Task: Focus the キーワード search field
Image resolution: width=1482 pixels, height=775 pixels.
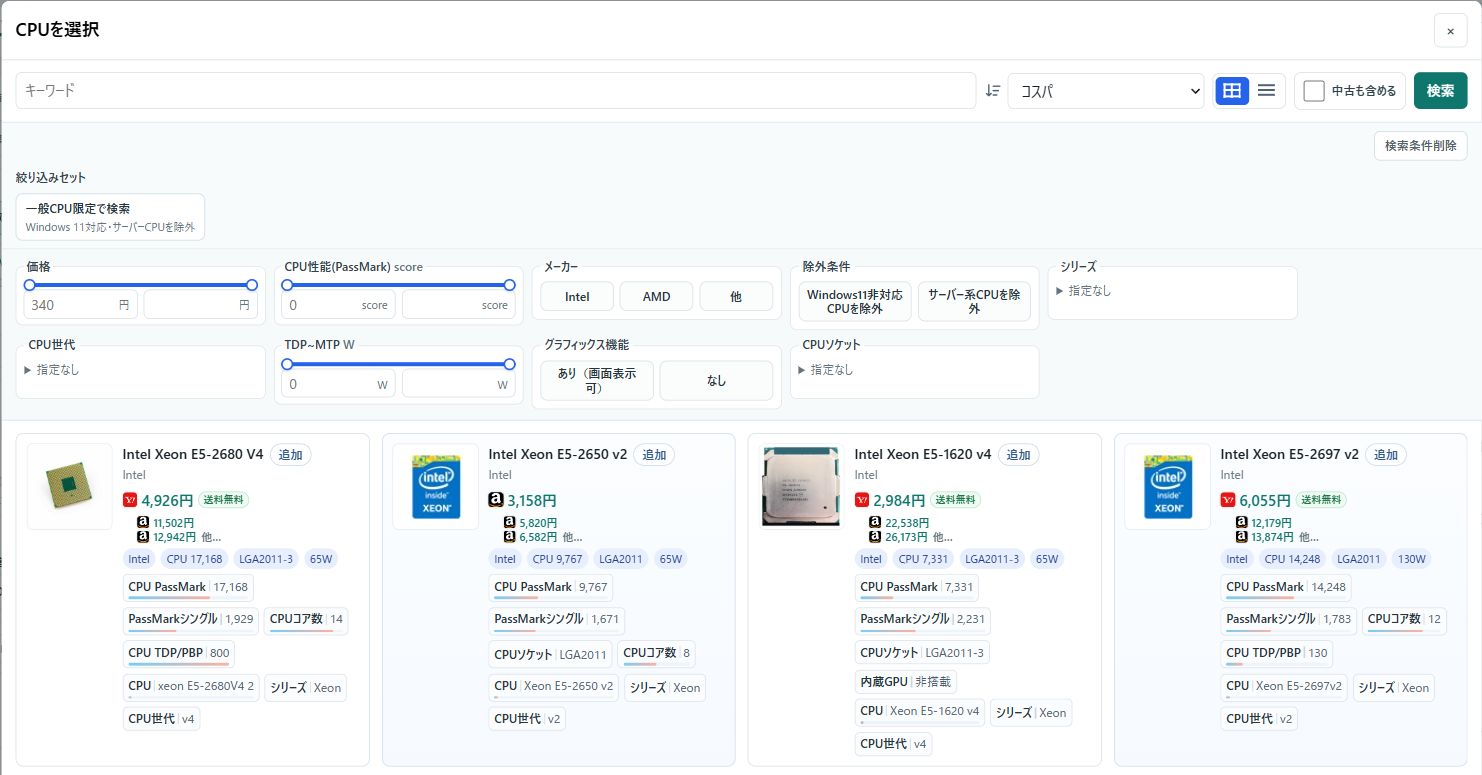Action: tap(495, 90)
